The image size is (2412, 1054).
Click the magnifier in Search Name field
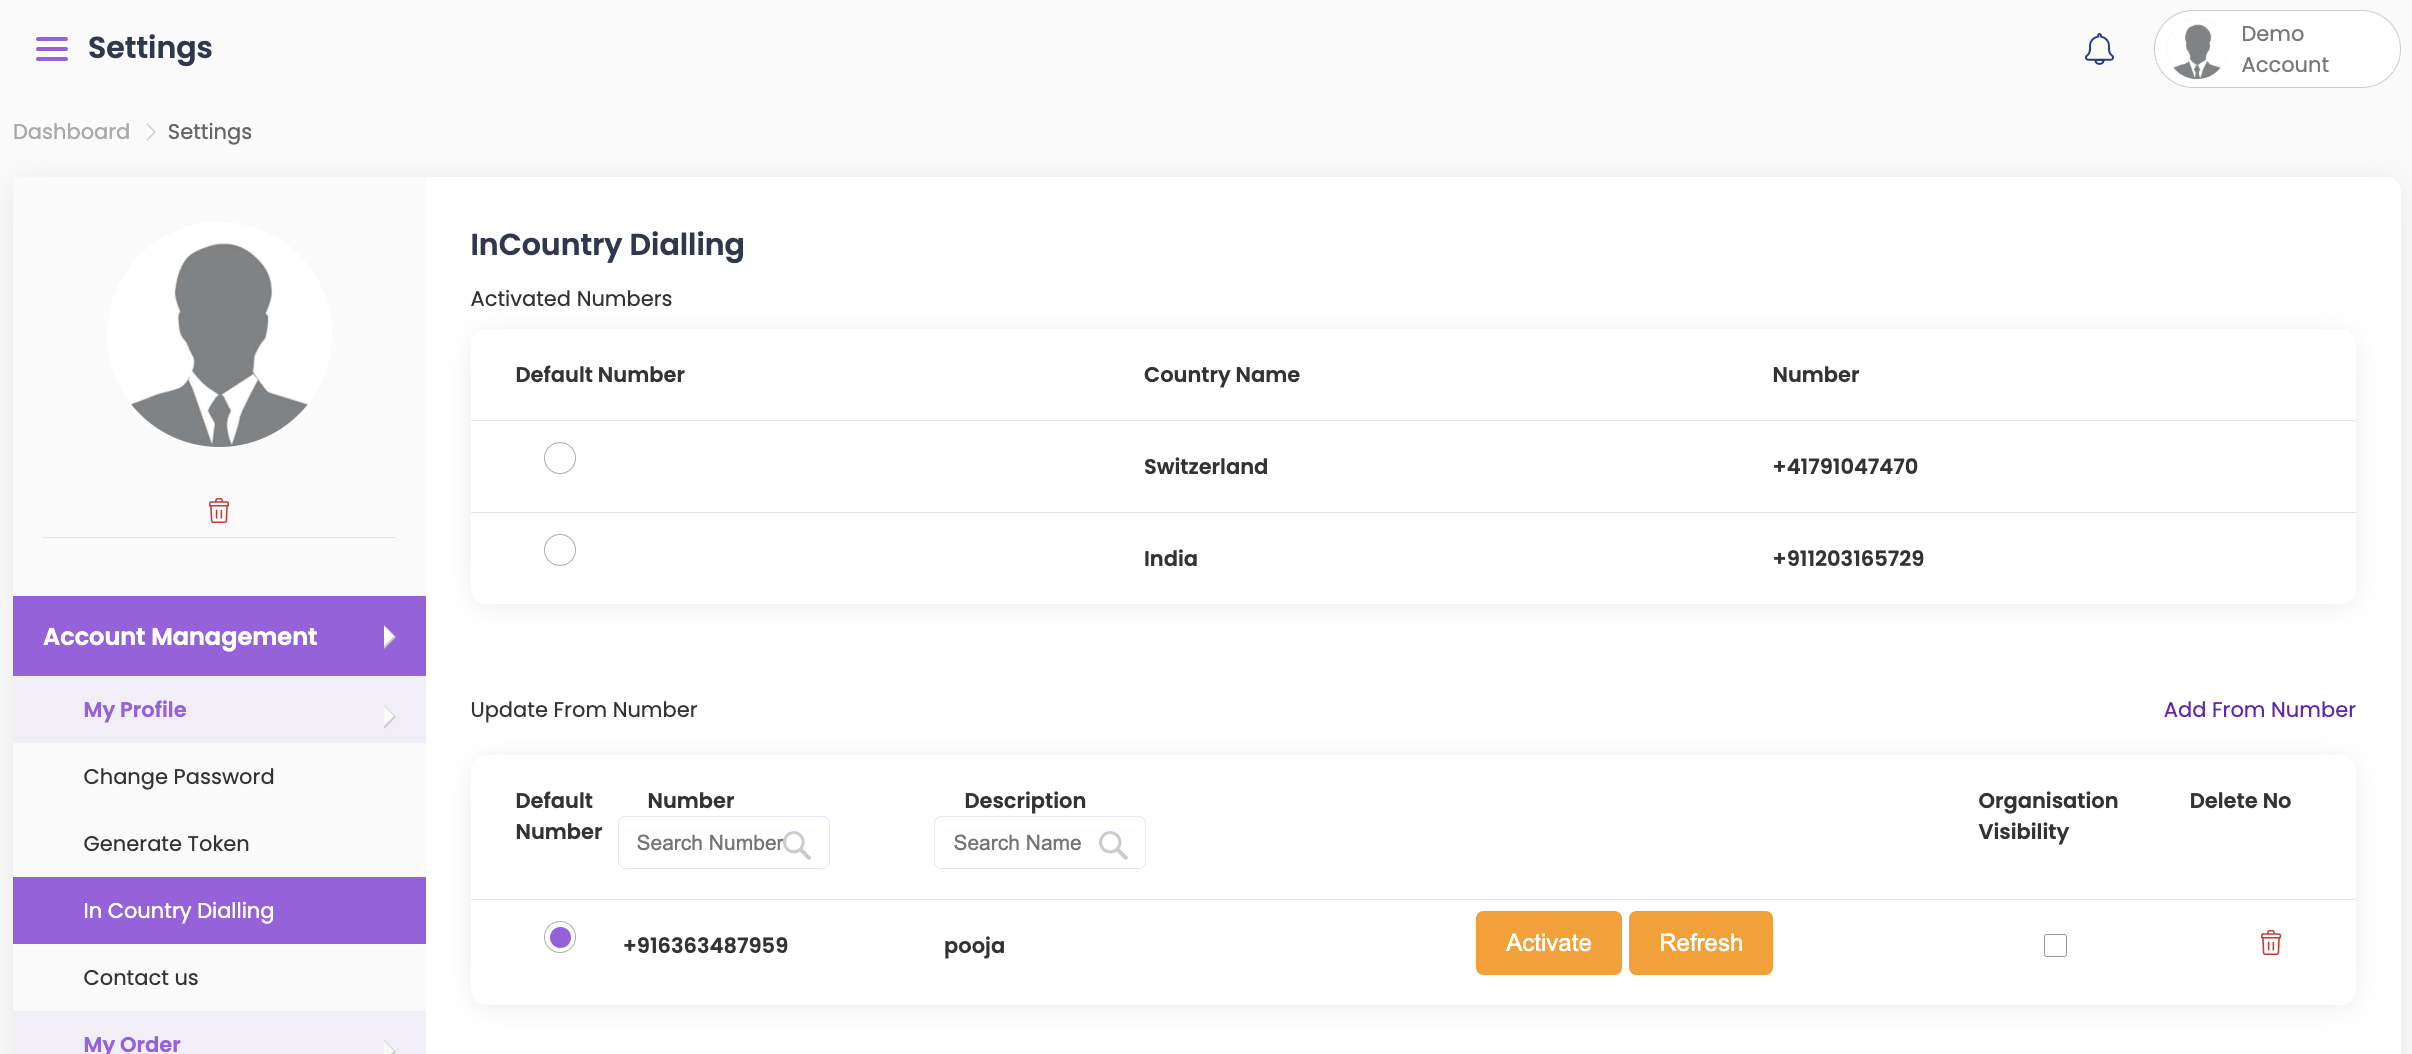click(1113, 844)
